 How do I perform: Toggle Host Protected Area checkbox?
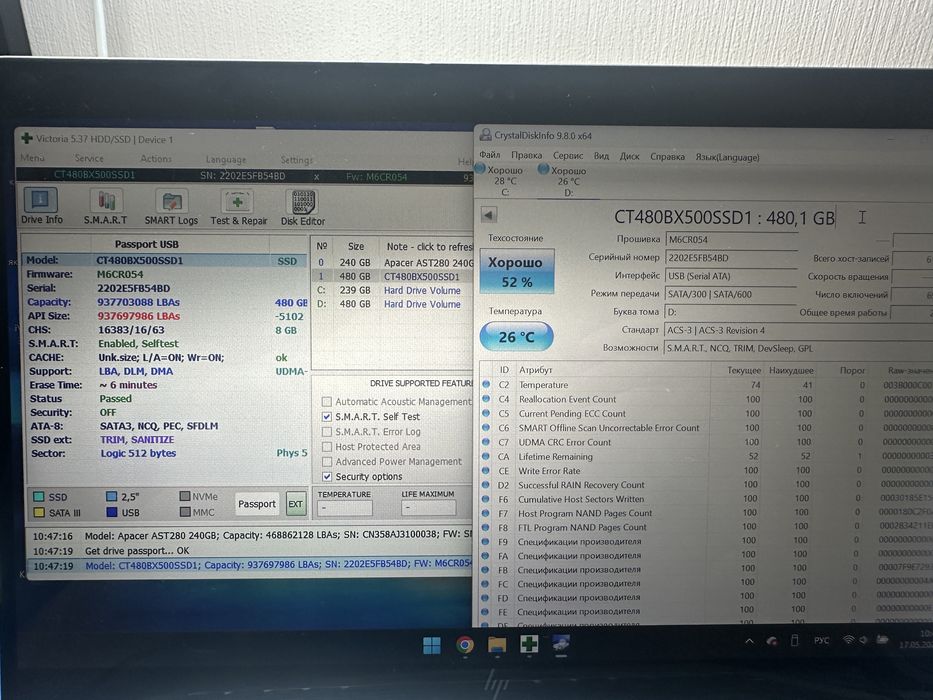327,446
